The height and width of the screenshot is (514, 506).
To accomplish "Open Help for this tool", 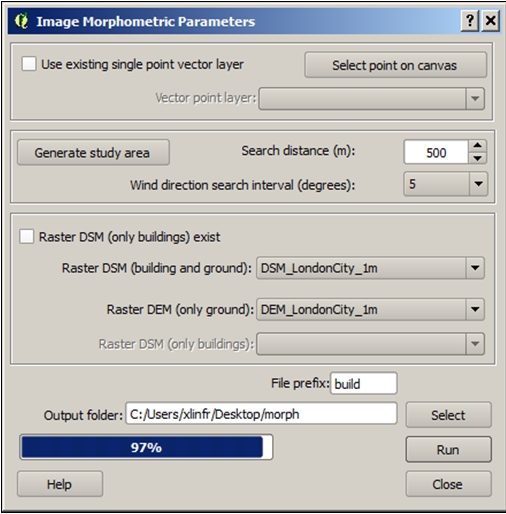I will pyautogui.click(x=60, y=484).
